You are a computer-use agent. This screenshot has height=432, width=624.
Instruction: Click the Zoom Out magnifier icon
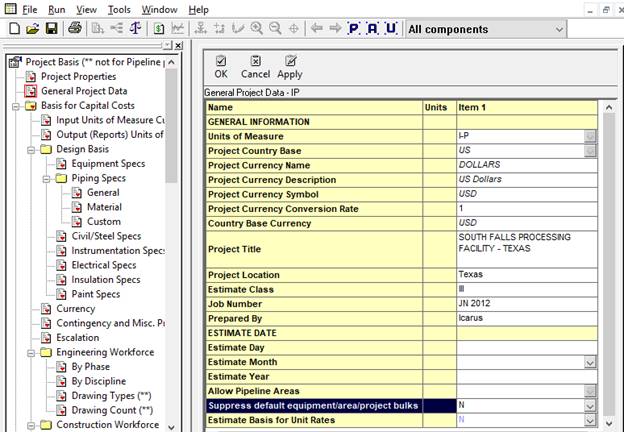275,29
